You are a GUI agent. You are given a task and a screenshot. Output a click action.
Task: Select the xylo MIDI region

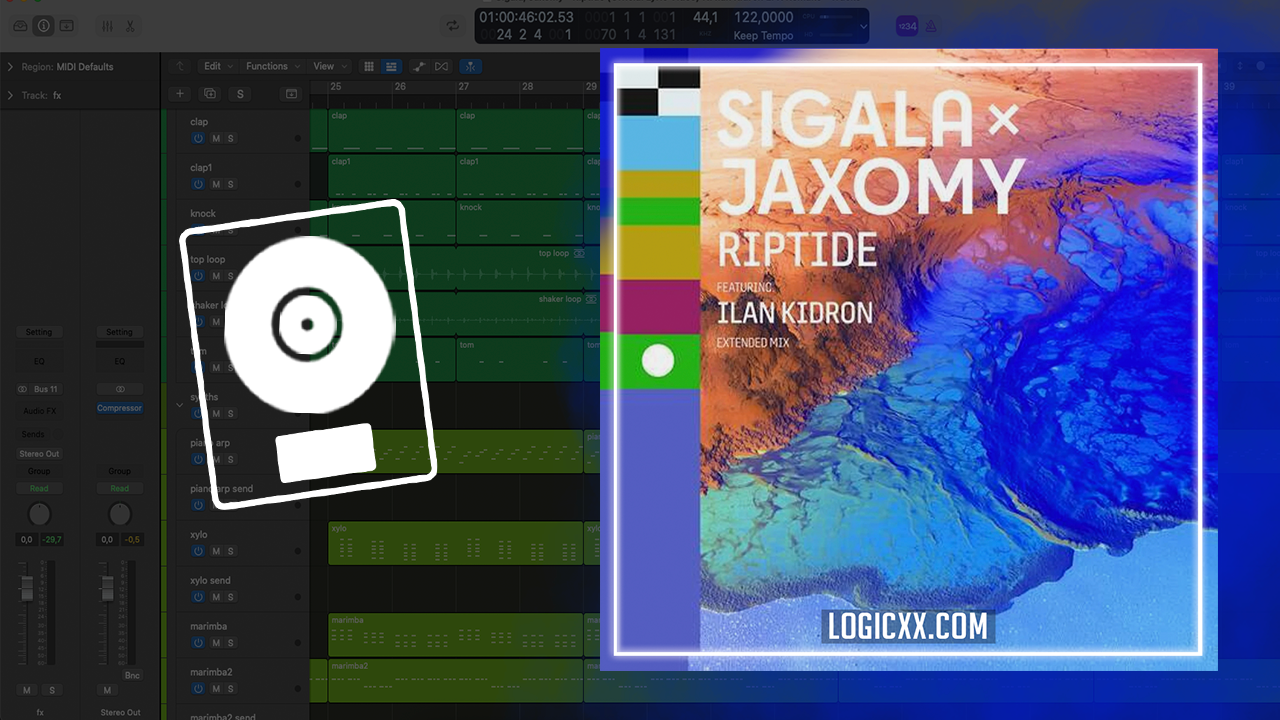[455, 543]
